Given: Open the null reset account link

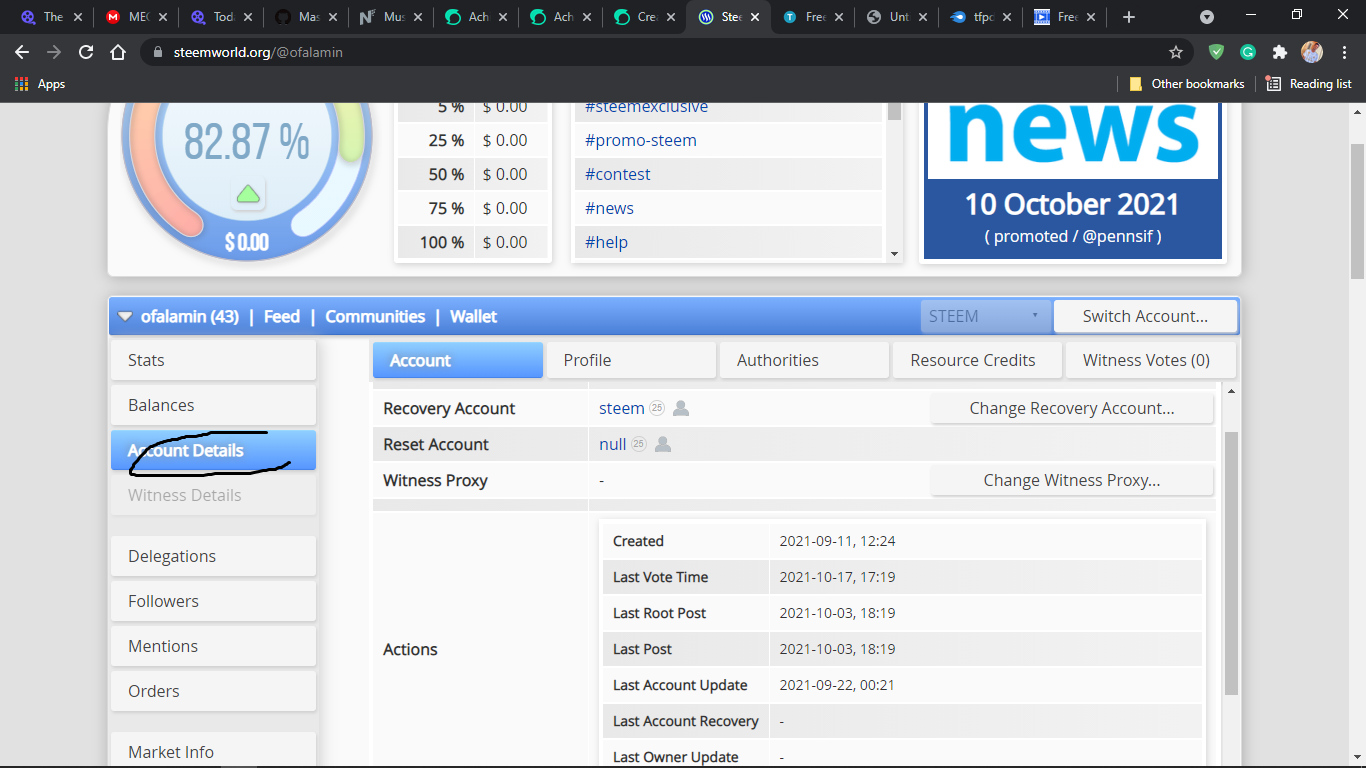Looking at the screenshot, I should pos(613,444).
